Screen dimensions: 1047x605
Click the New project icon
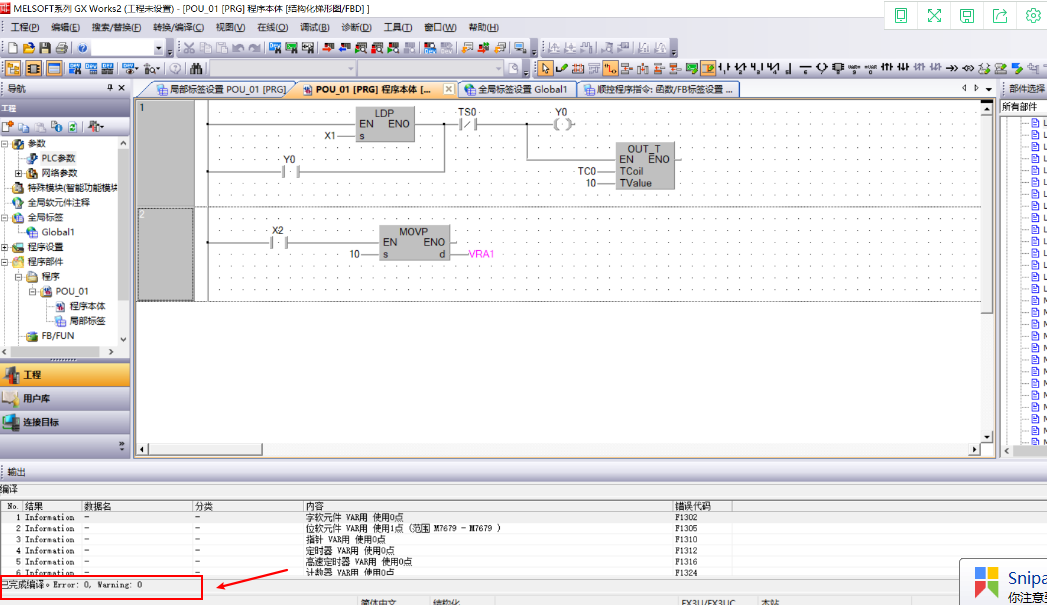13,48
